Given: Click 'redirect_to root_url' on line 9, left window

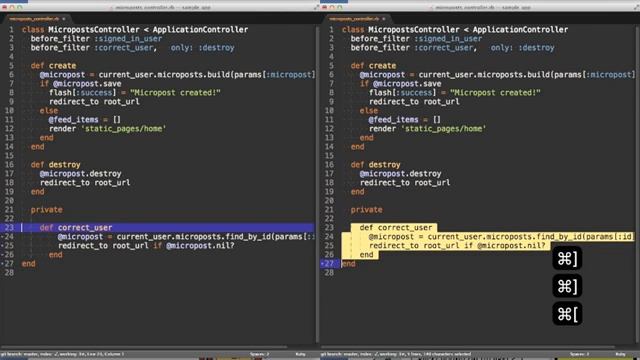Looking at the screenshot, I should pos(94,102).
